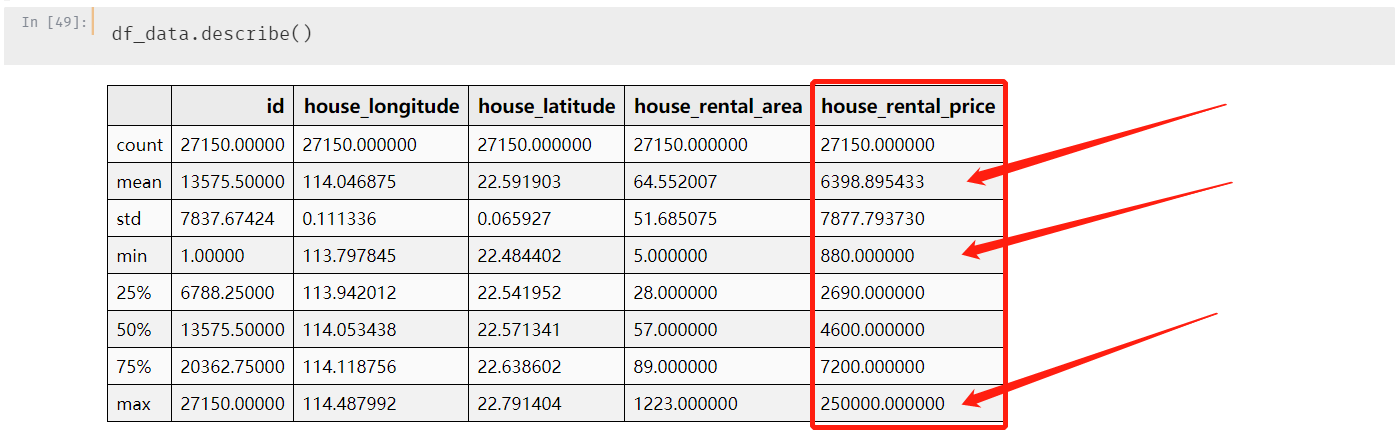Image resolution: width=1396 pixels, height=445 pixels.
Task: Click the count row label
Action: (x=139, y=145)
